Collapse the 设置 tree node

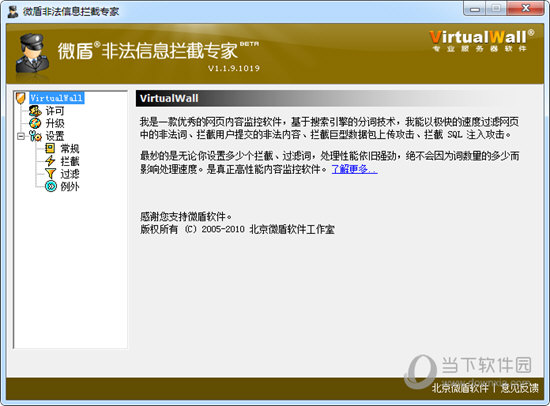(21, 136)
